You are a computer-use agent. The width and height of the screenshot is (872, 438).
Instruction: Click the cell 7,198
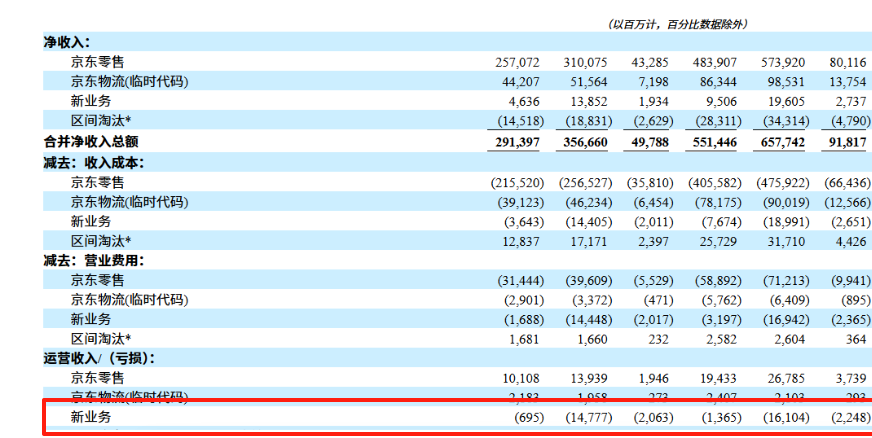(x=653, y=82)
